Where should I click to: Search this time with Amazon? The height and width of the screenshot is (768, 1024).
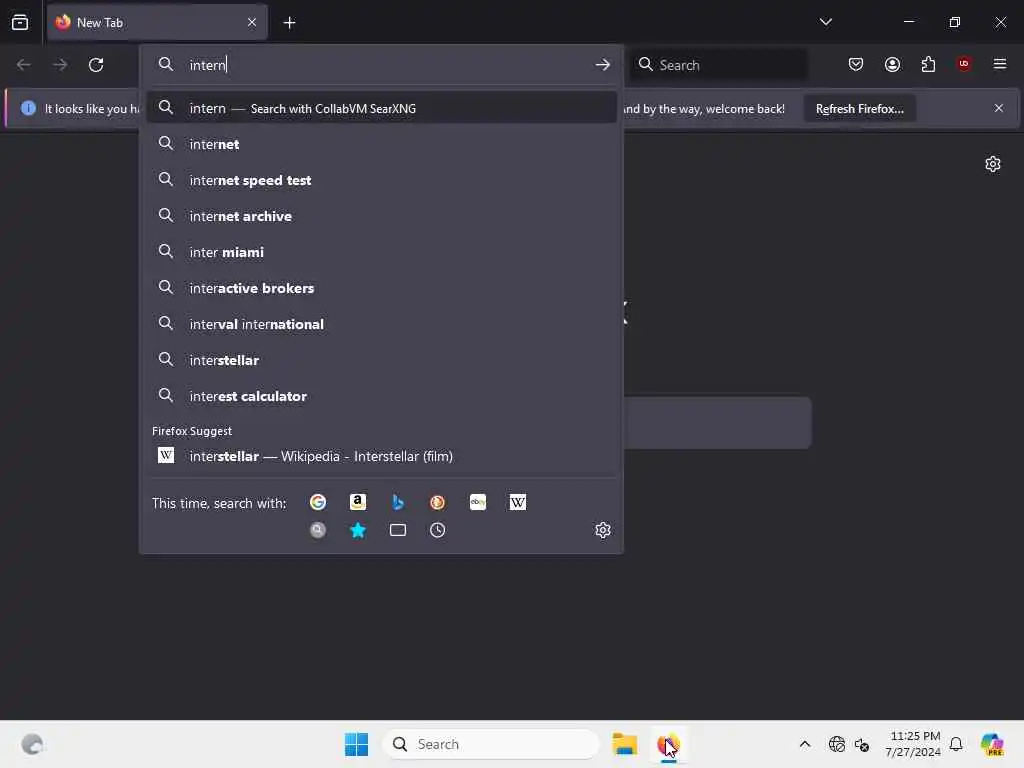coord(357,502)
